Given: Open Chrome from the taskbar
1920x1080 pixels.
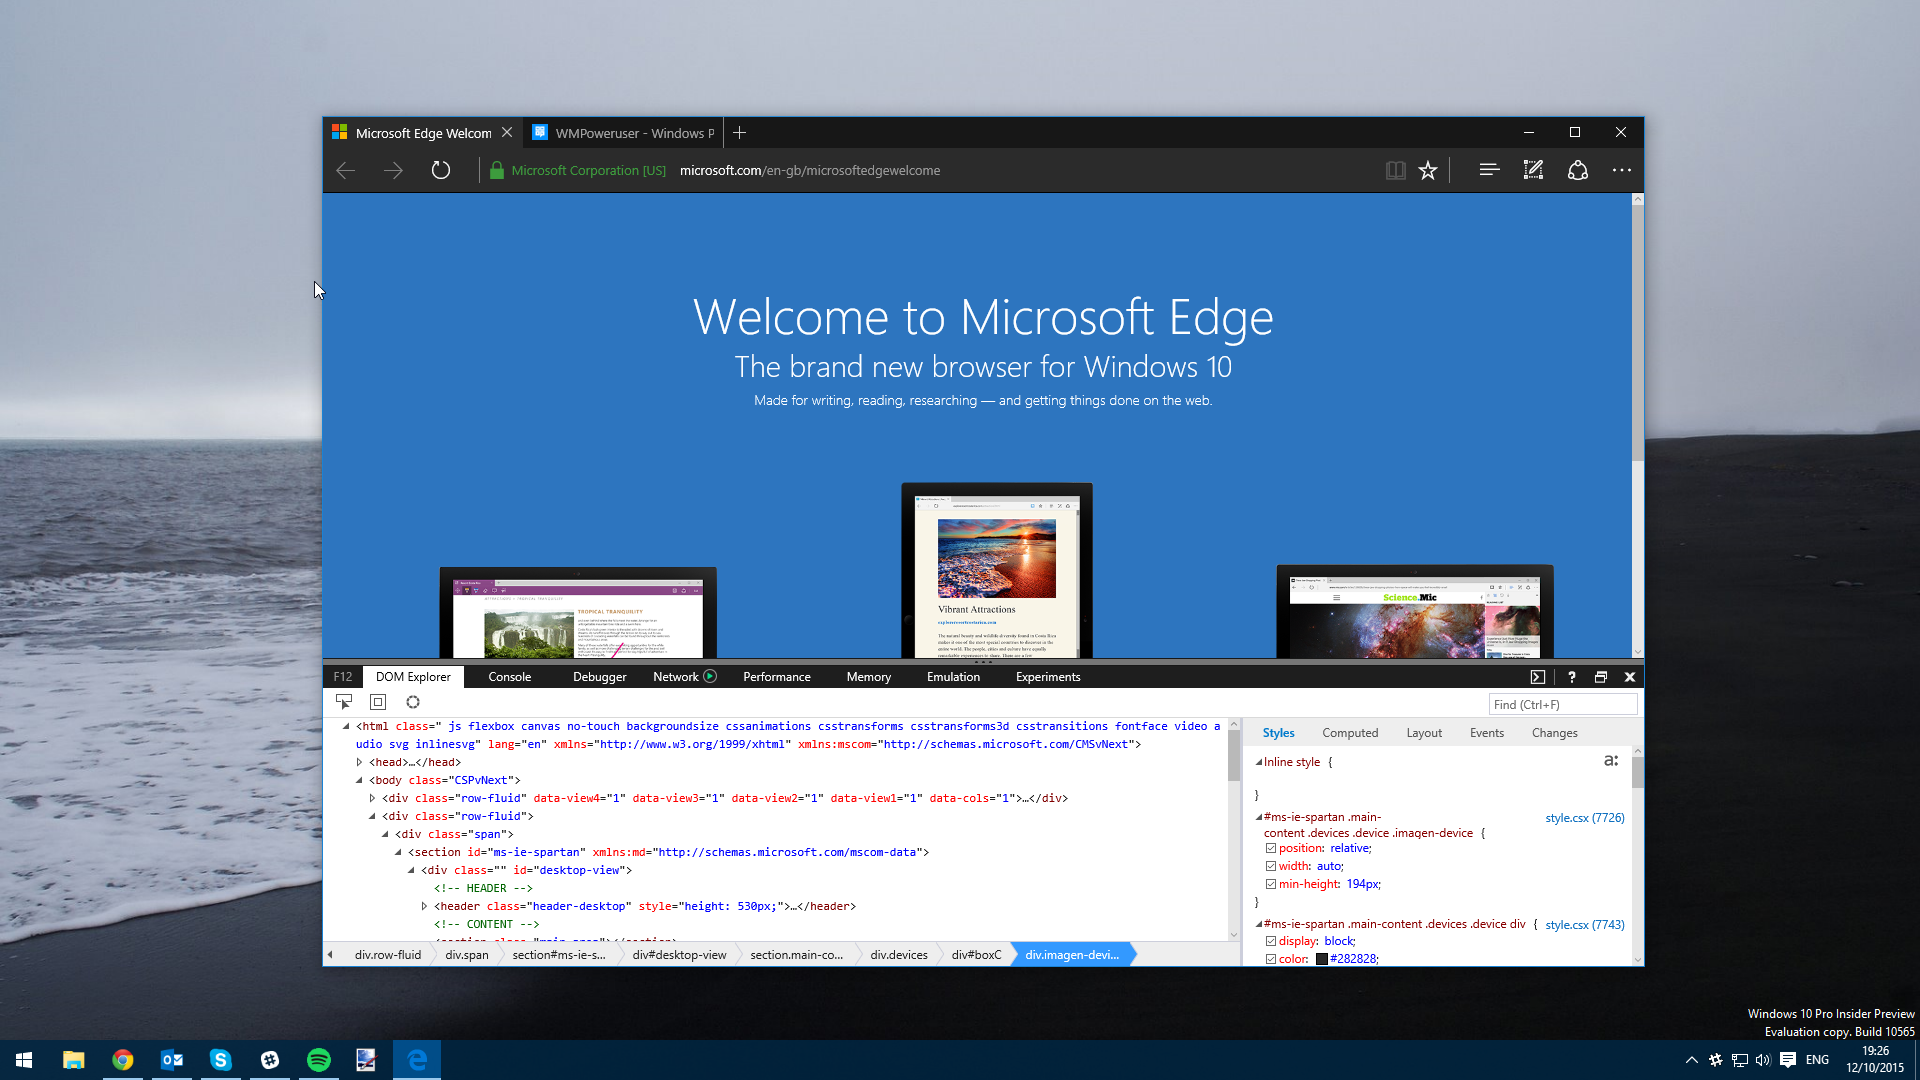Looking at the screenshot, I should point(122,1060).
